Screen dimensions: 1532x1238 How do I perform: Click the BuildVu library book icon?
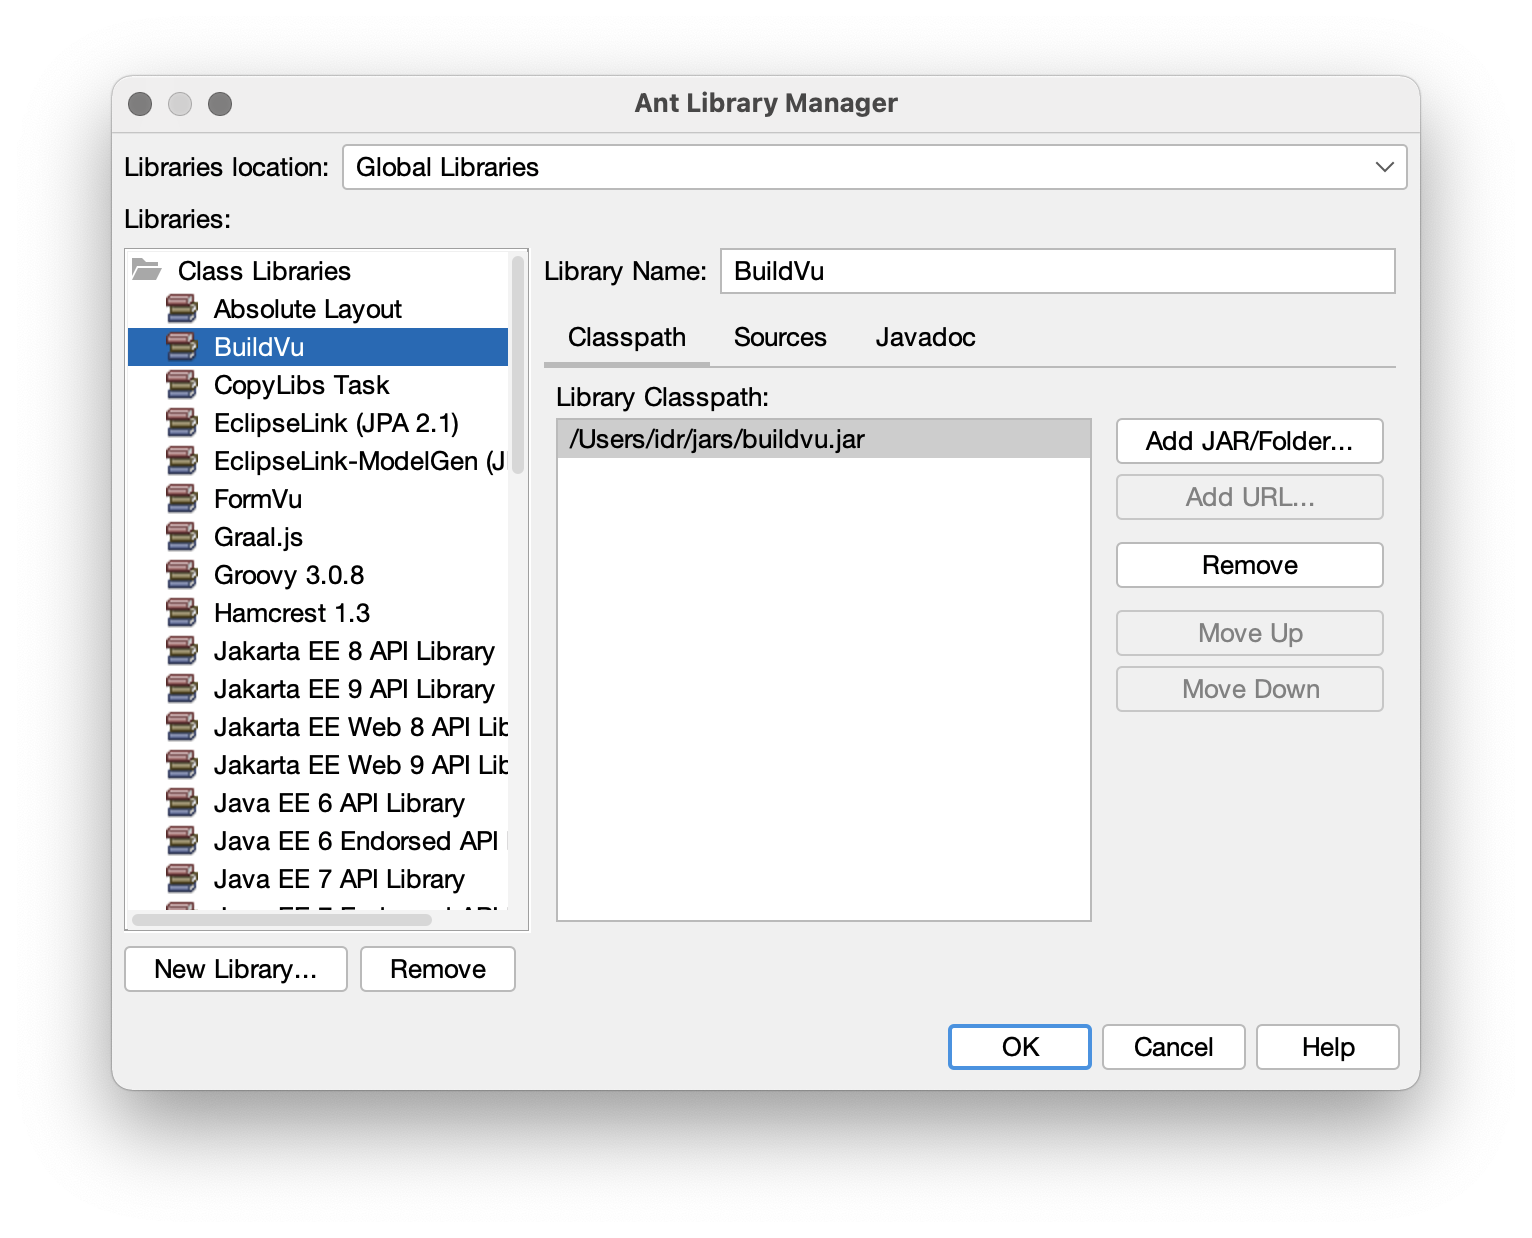[184, 347]
